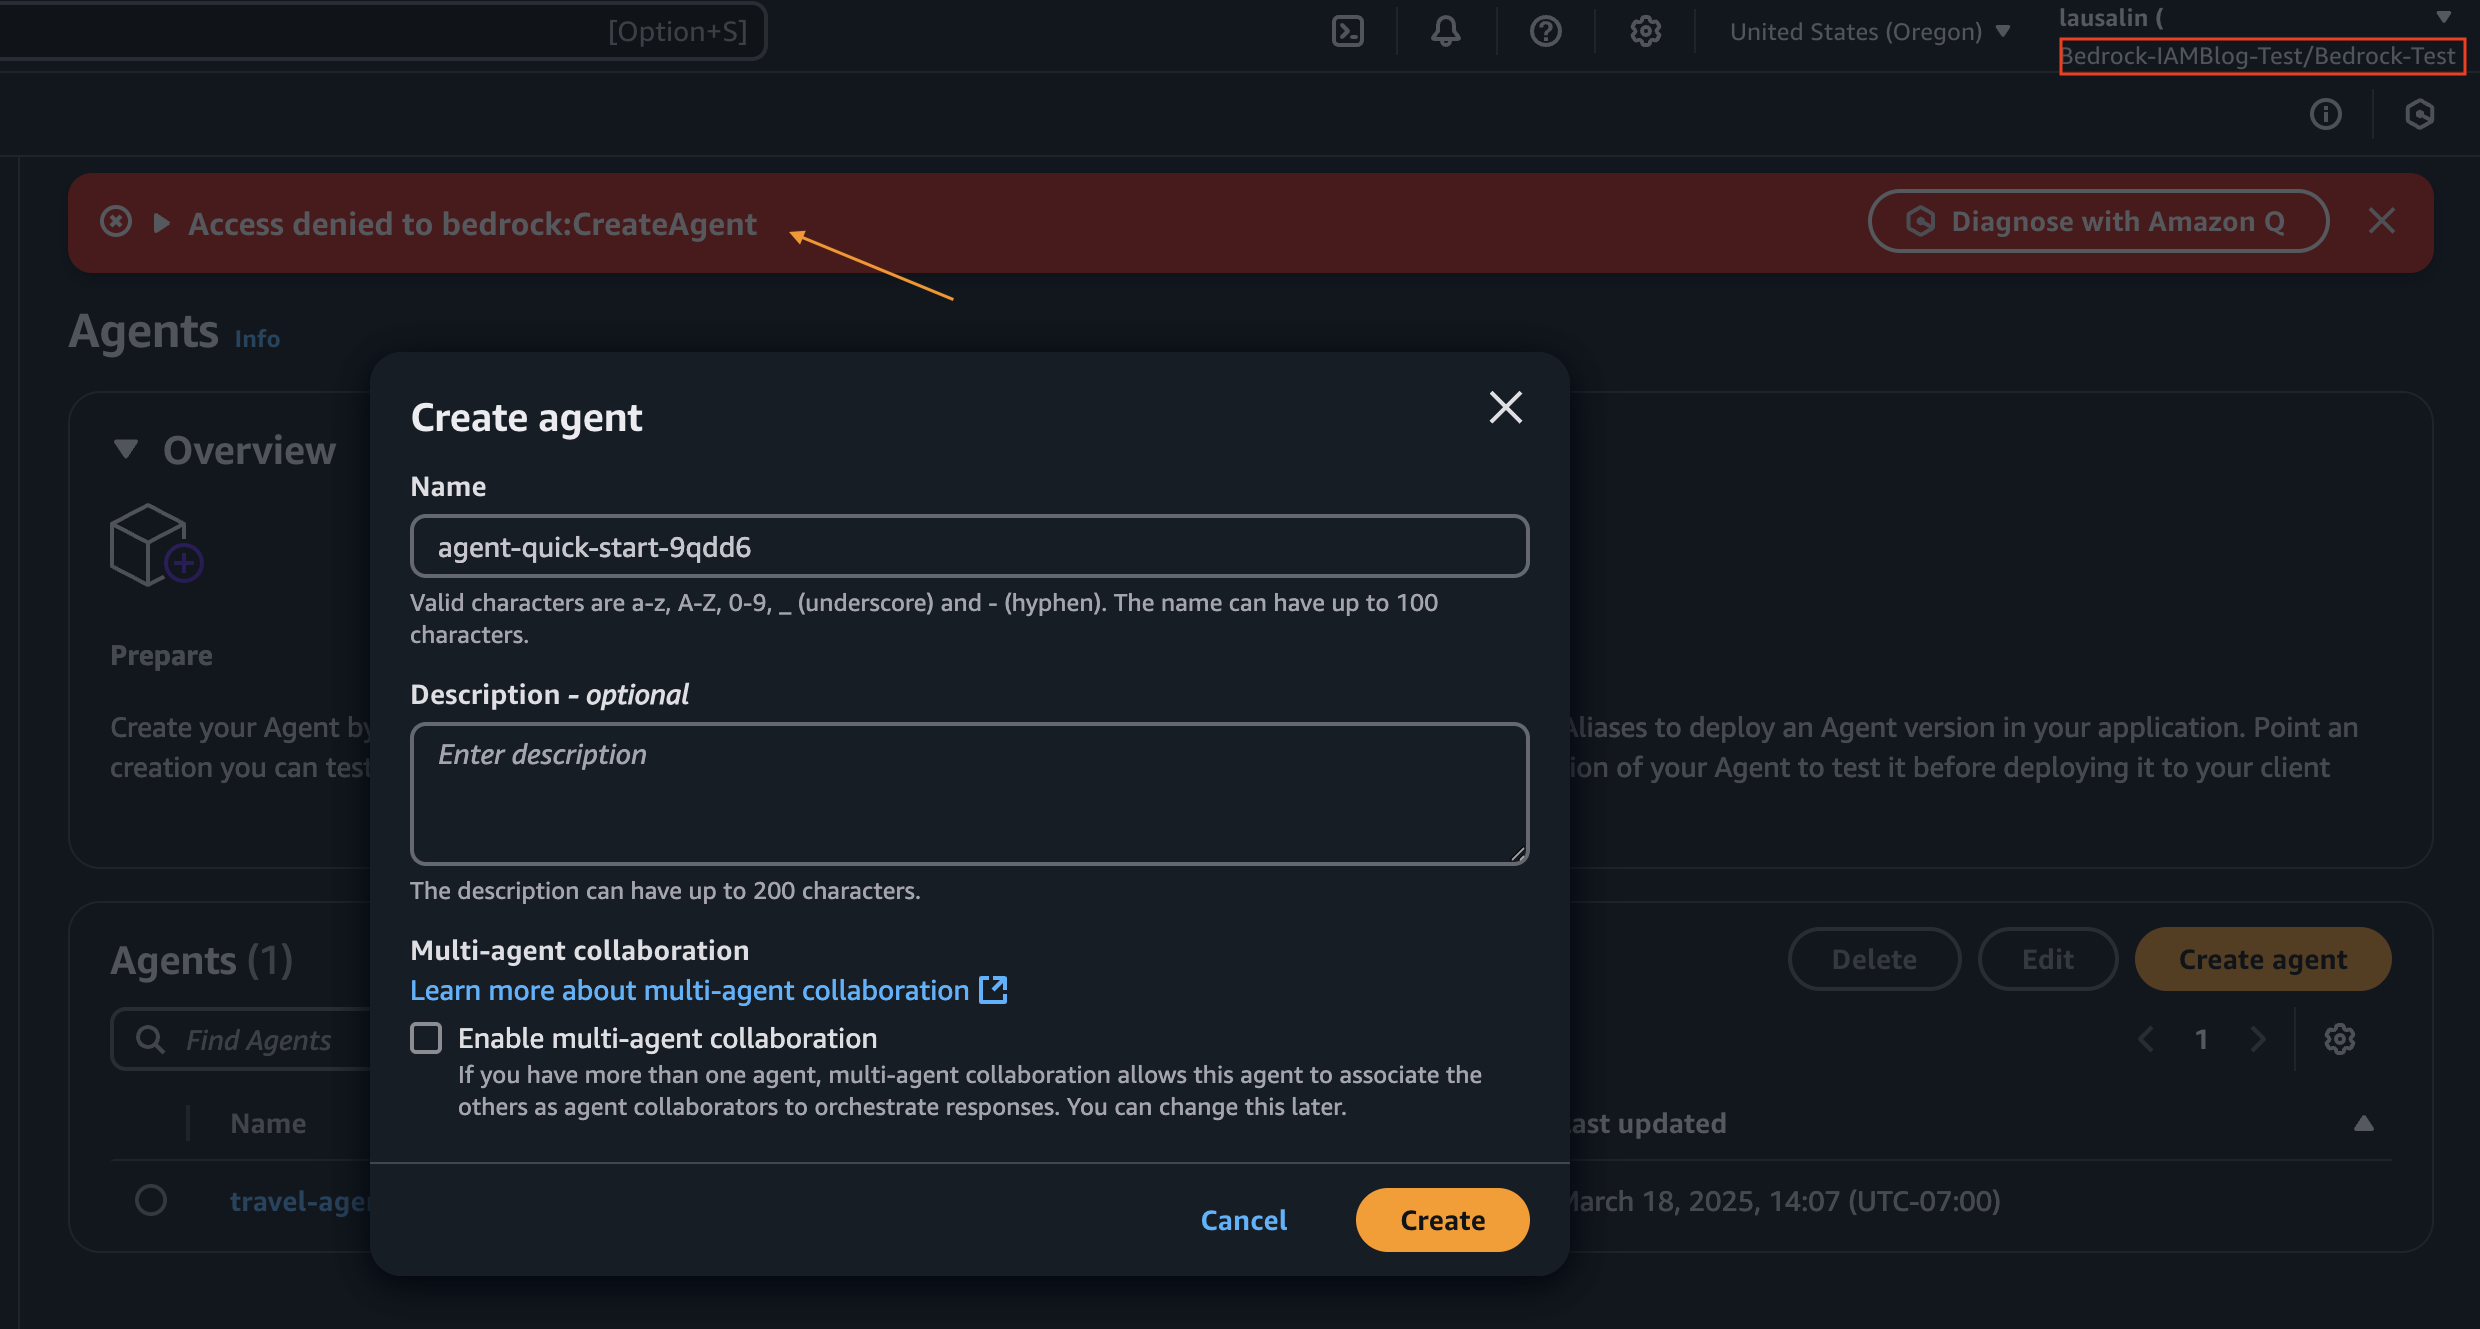2480x1329 pixels.
Task: Open the info panel circle icon
Action: tap(2326, 114)
